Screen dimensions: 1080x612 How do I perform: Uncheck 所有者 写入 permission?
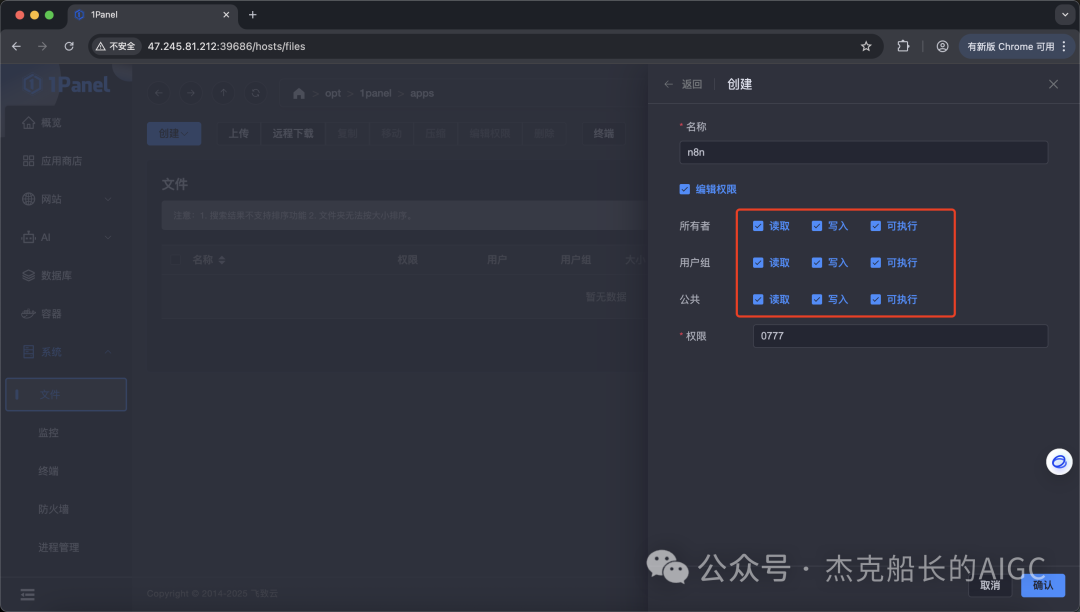817,226
